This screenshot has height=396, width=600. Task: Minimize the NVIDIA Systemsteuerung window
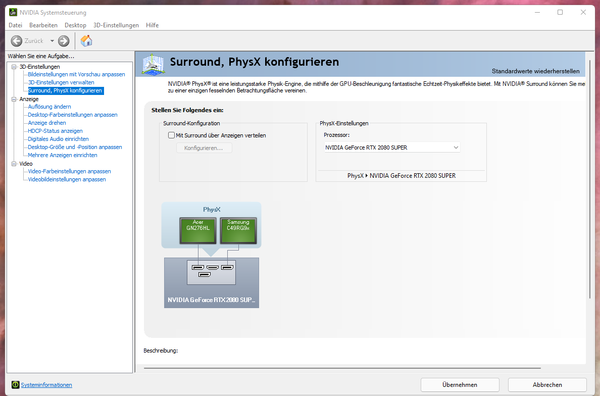coord(537,12)
